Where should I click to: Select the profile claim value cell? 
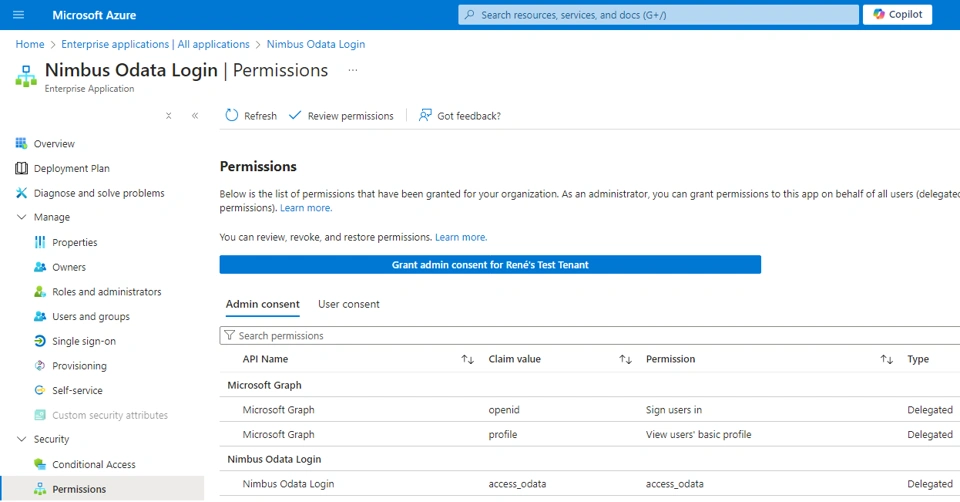click(503, 435)
